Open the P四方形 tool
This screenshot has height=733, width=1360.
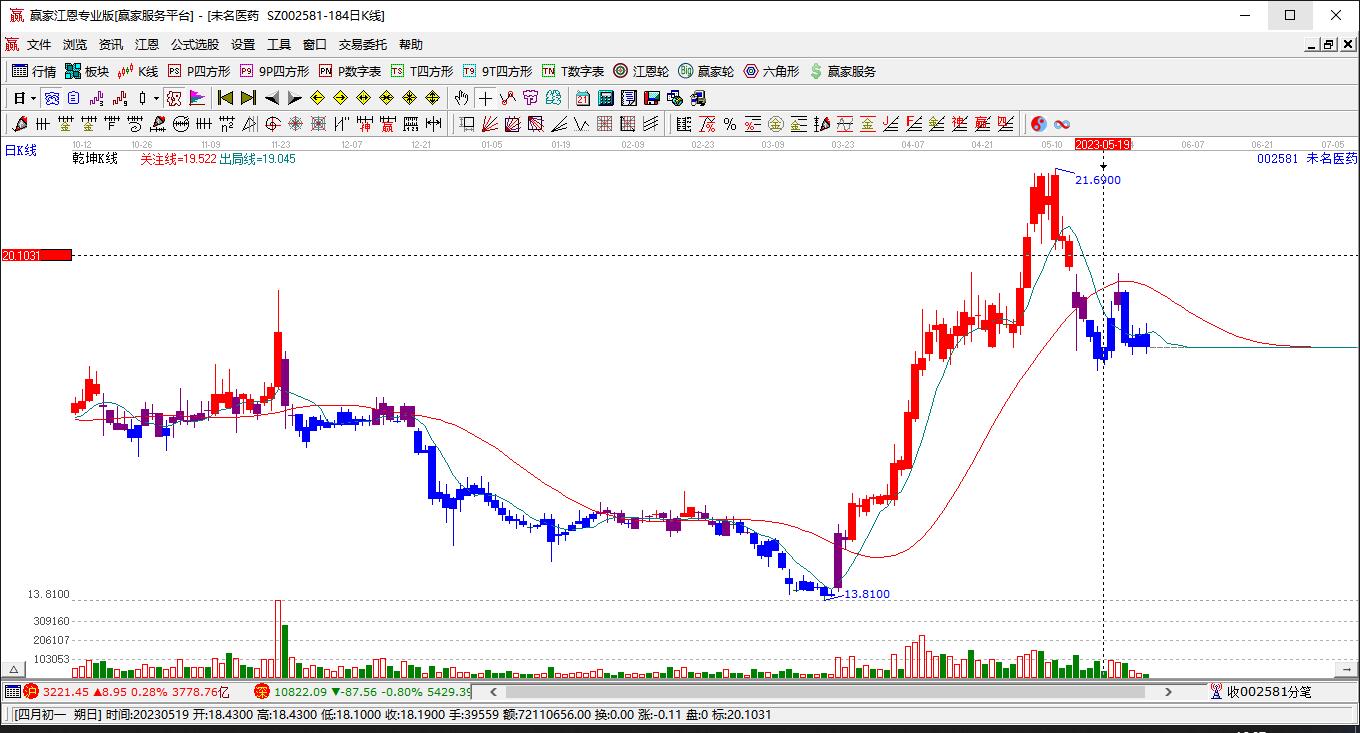(x=199, y=71)
